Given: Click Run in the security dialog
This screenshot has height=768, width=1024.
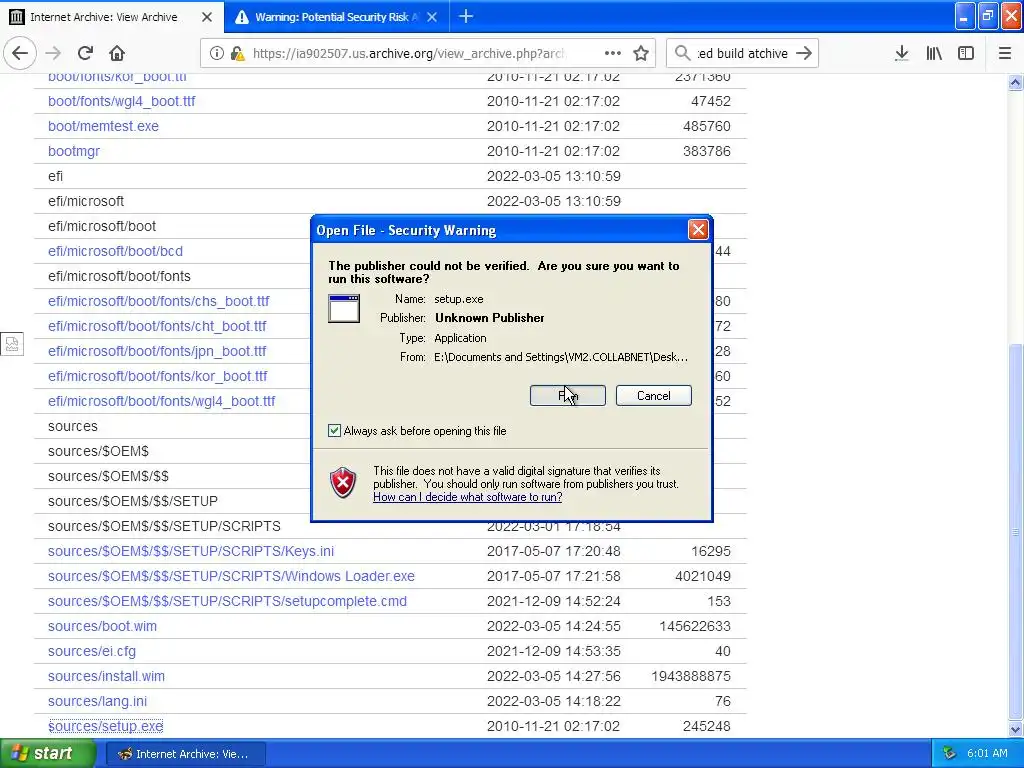Looking at the screenshot, I should tap(568, 395).
